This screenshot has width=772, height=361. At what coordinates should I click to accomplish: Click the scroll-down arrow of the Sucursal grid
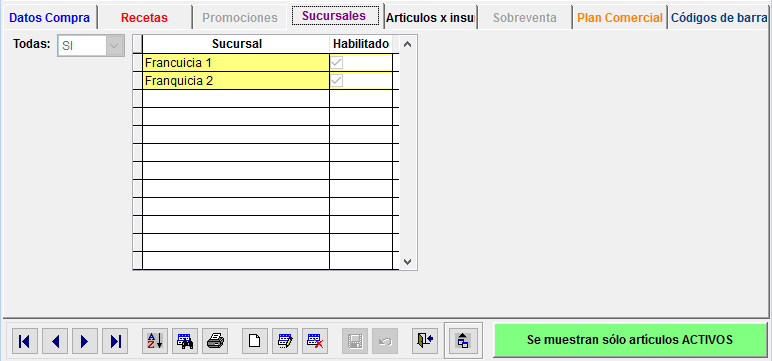point(407,262)
